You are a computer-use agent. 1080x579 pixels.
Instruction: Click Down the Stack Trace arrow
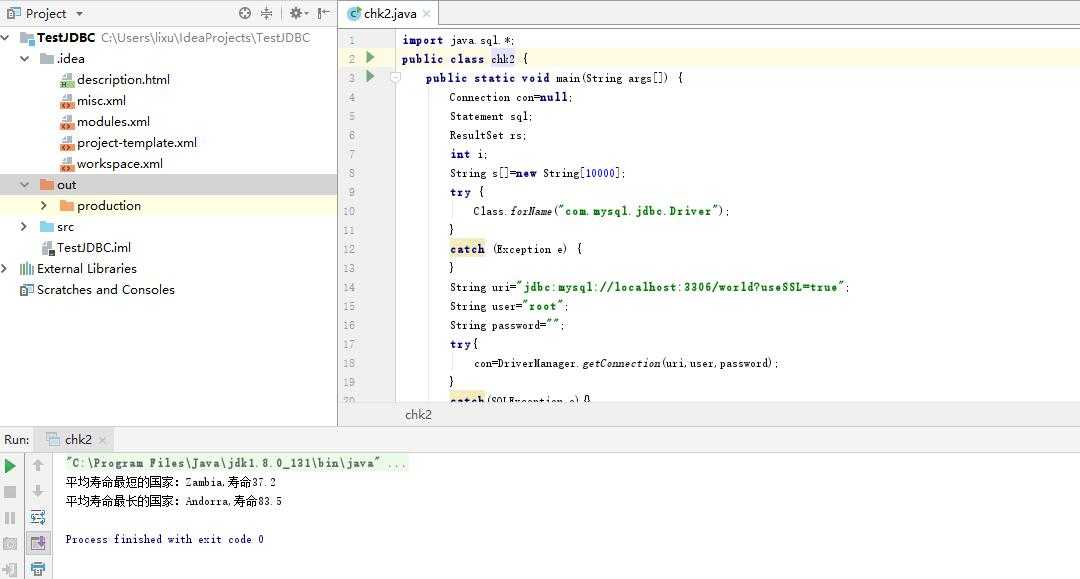coord(38,492)
